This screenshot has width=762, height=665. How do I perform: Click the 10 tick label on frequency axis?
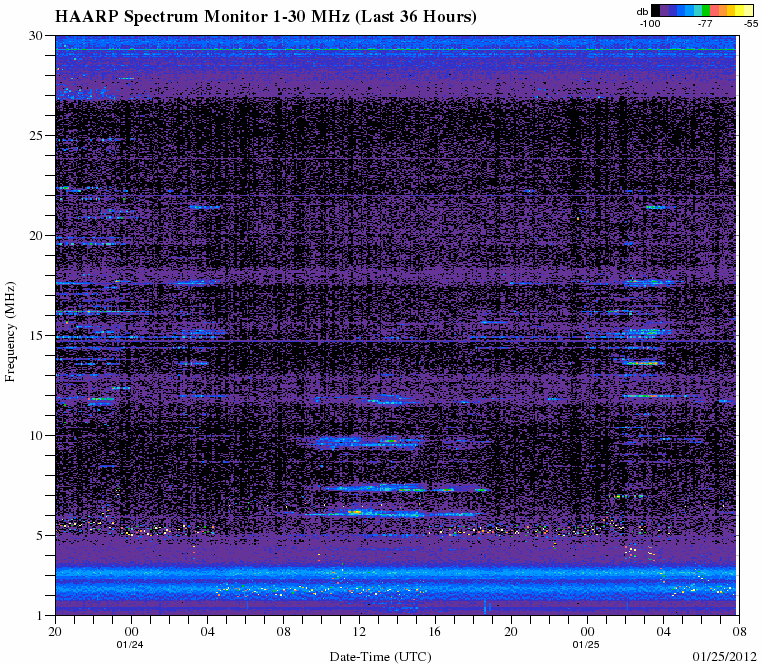tap(37, 436)
